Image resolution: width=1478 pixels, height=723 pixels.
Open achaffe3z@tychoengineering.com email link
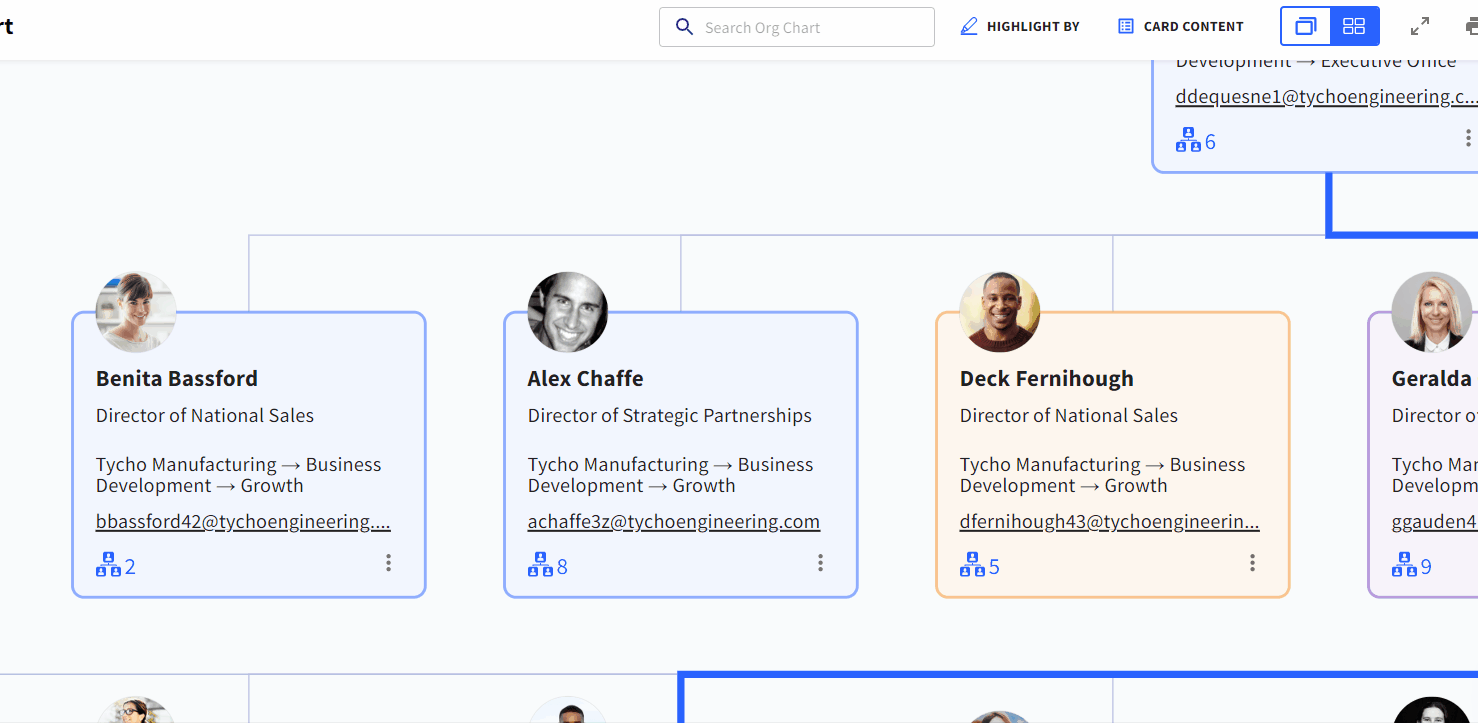coord(673,520)
